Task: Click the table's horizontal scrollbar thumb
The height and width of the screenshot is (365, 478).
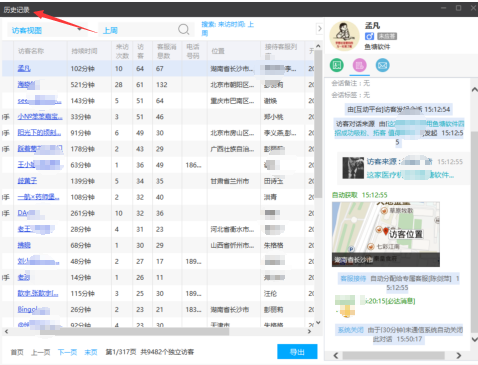Action: (134, 331)
